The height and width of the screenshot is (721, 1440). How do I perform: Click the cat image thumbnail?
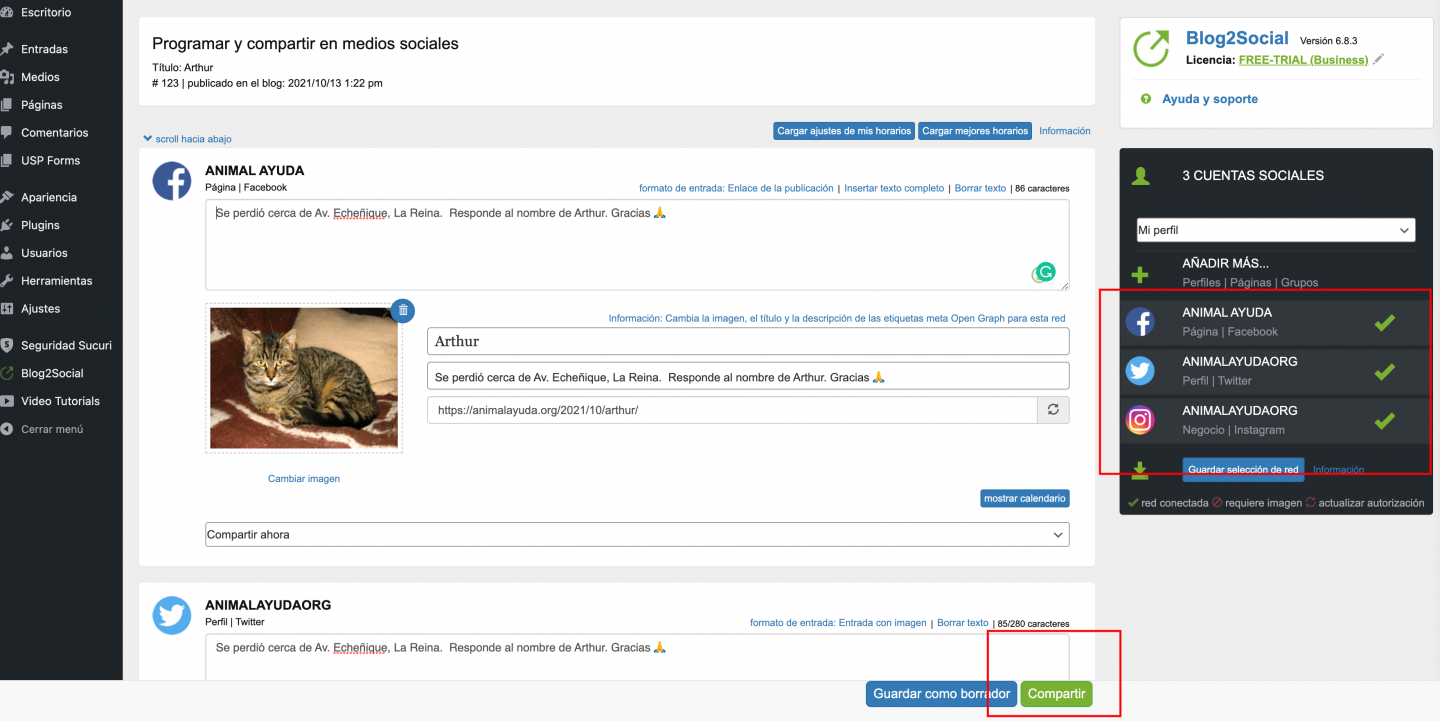click(304, 378)
